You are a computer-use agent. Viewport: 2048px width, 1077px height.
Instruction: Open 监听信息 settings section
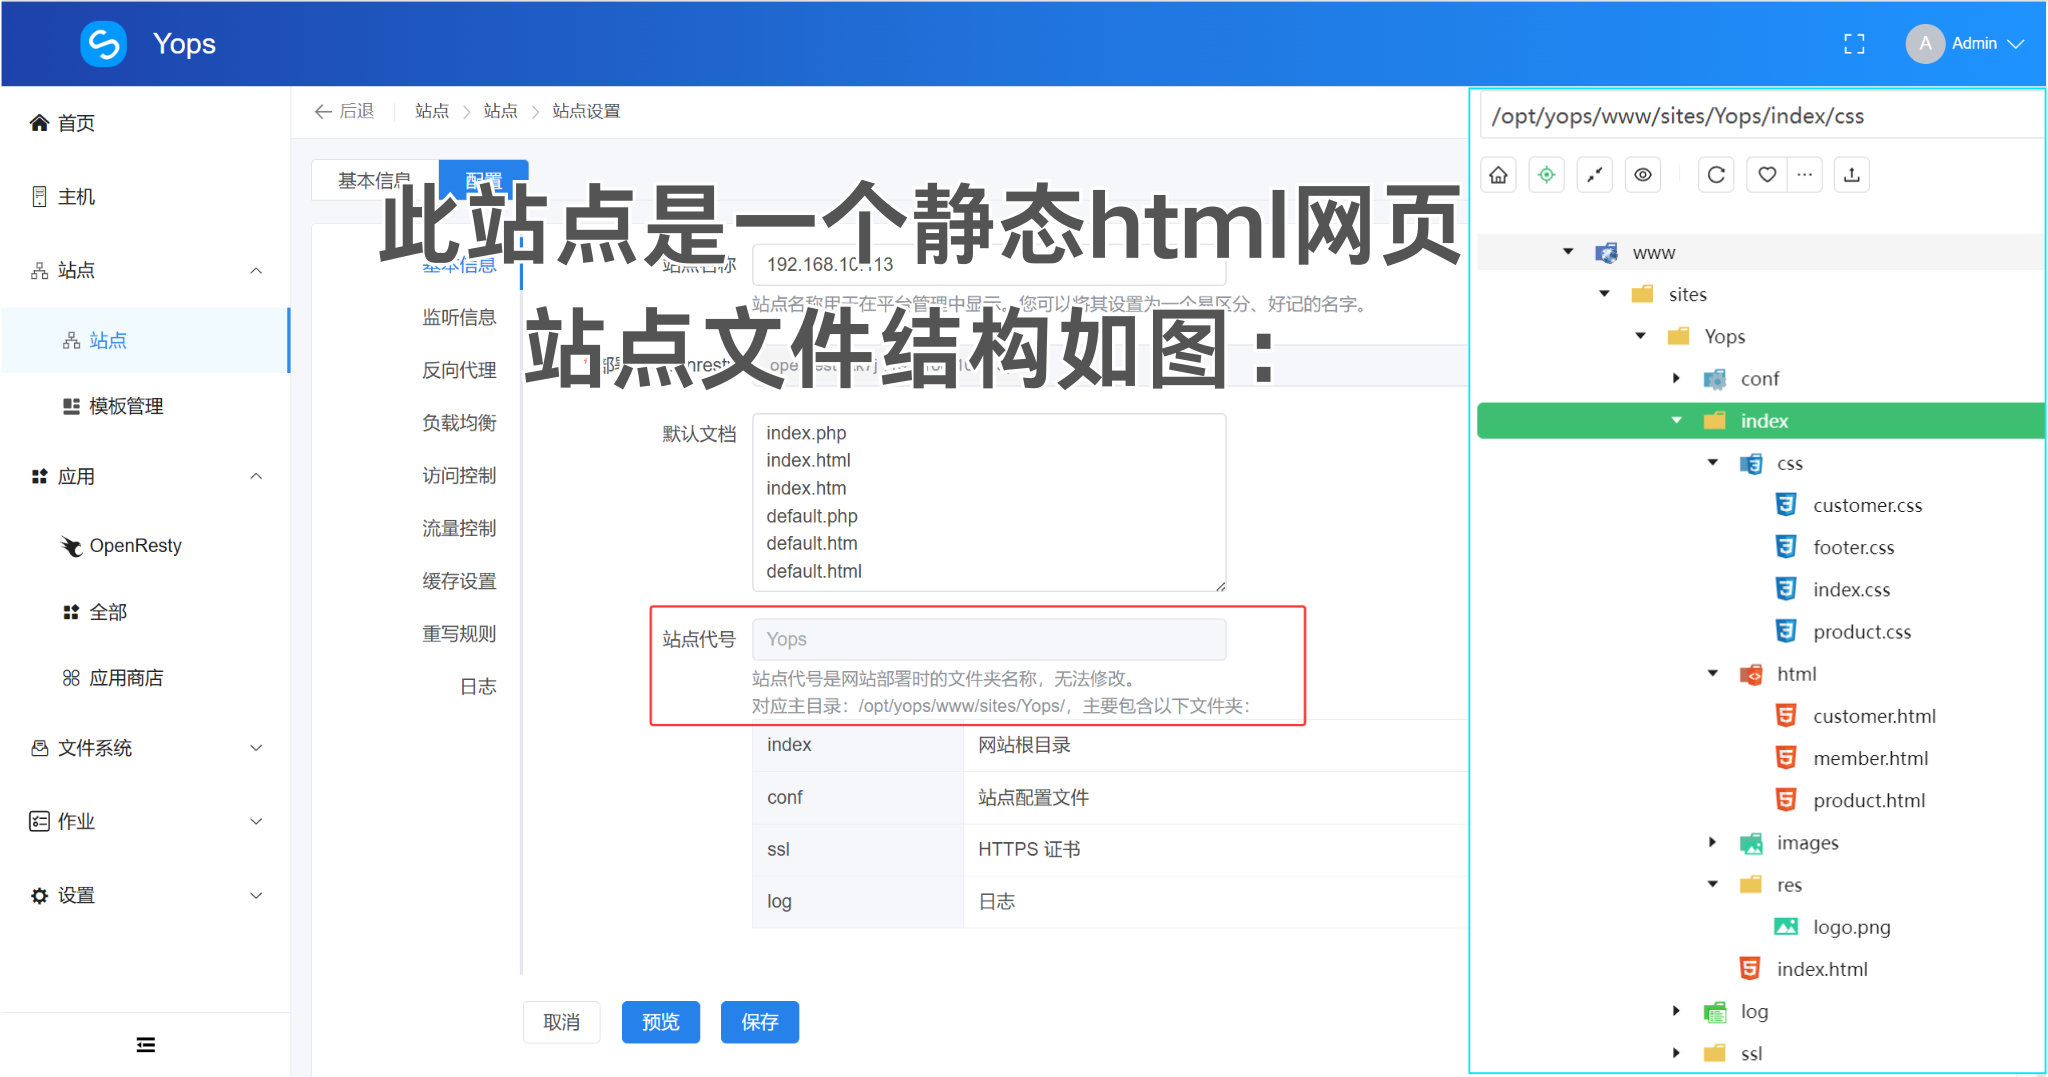[459, 317]
